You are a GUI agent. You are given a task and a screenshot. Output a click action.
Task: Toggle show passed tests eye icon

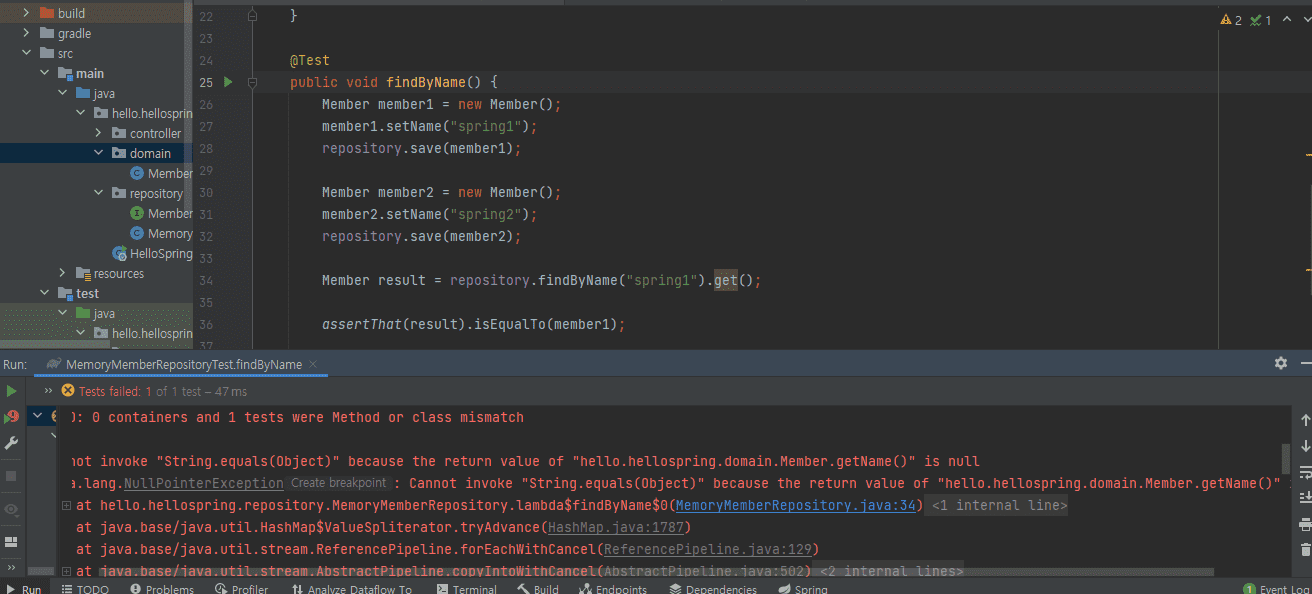coord(11,509)
